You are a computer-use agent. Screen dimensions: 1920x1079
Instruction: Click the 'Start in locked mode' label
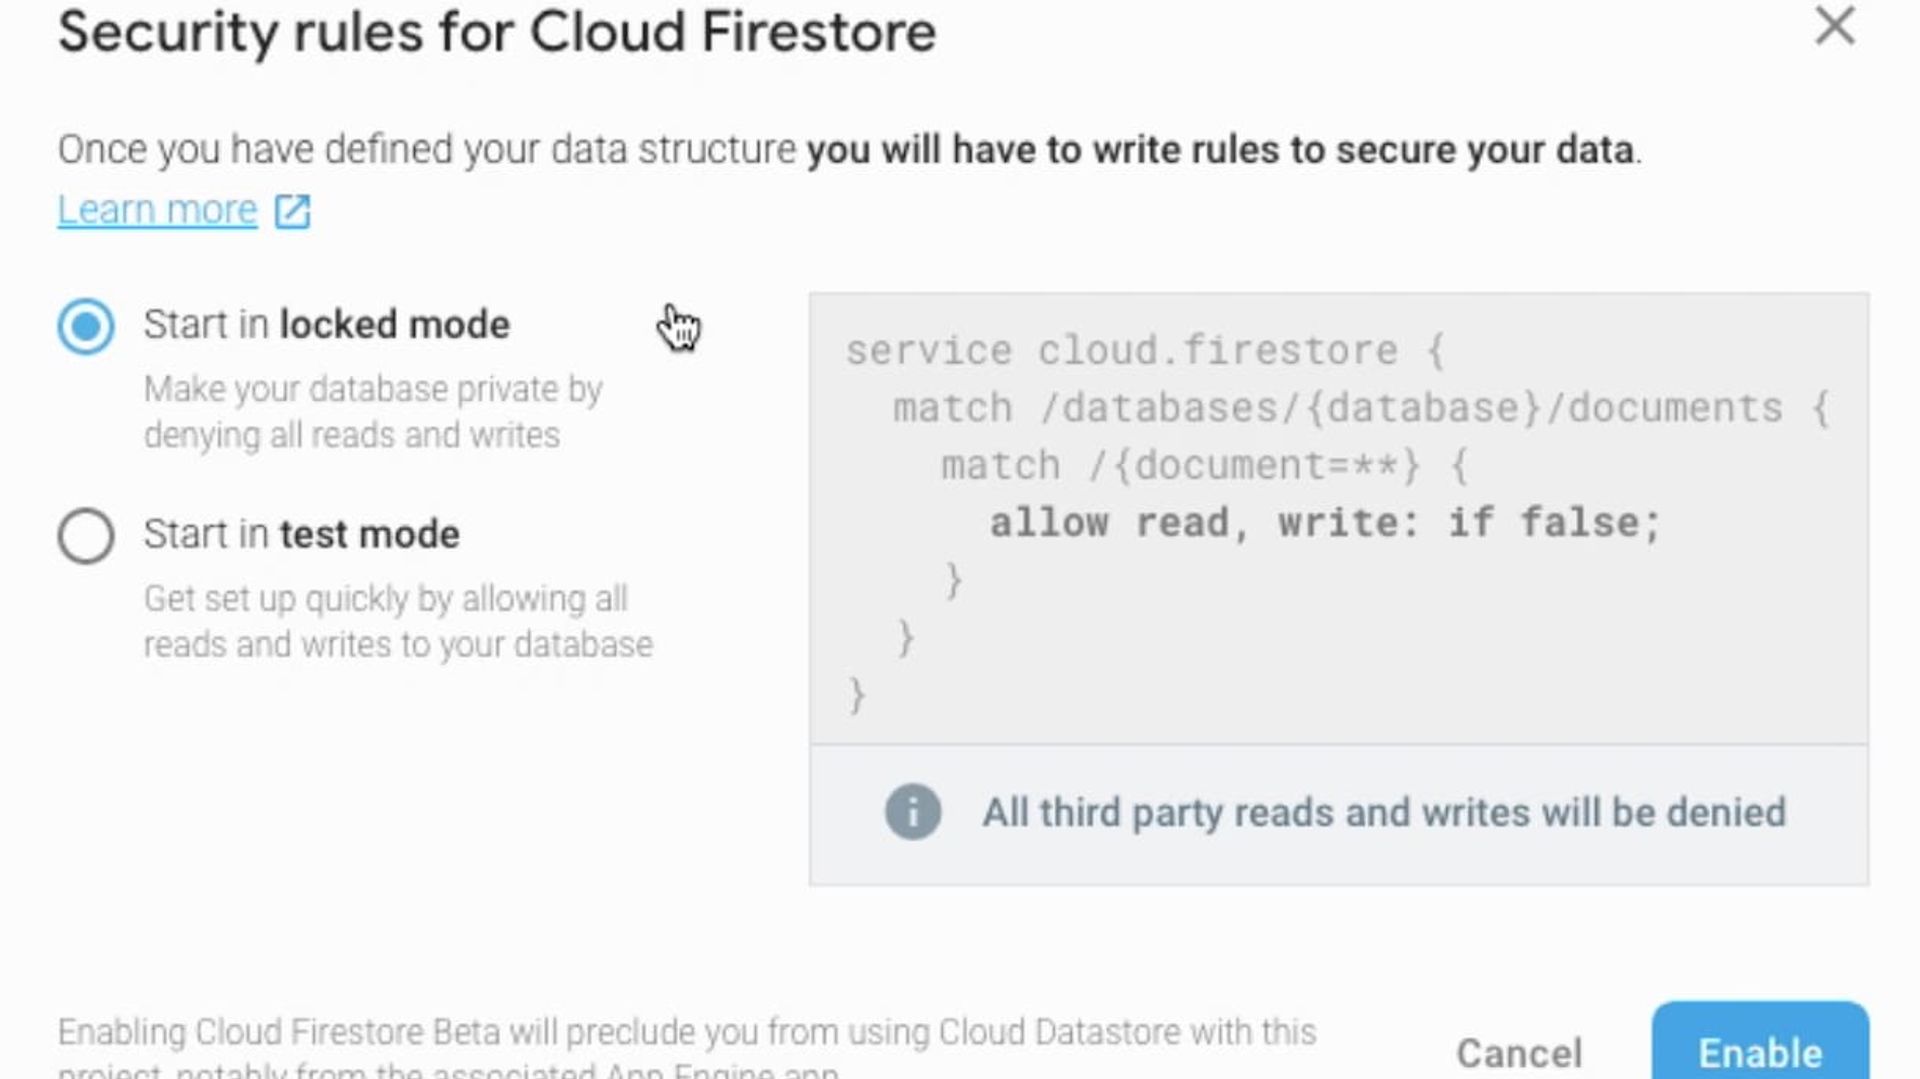coord(326,325)
